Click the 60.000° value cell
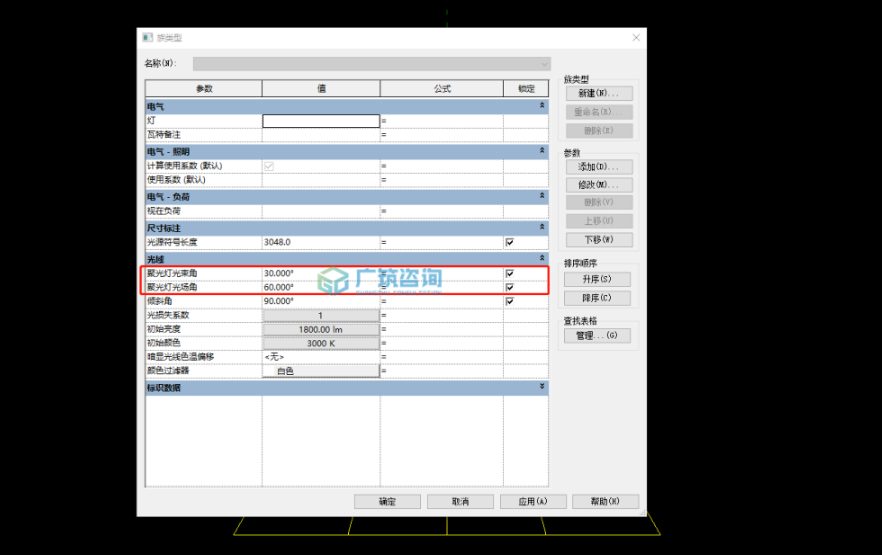 321,287
